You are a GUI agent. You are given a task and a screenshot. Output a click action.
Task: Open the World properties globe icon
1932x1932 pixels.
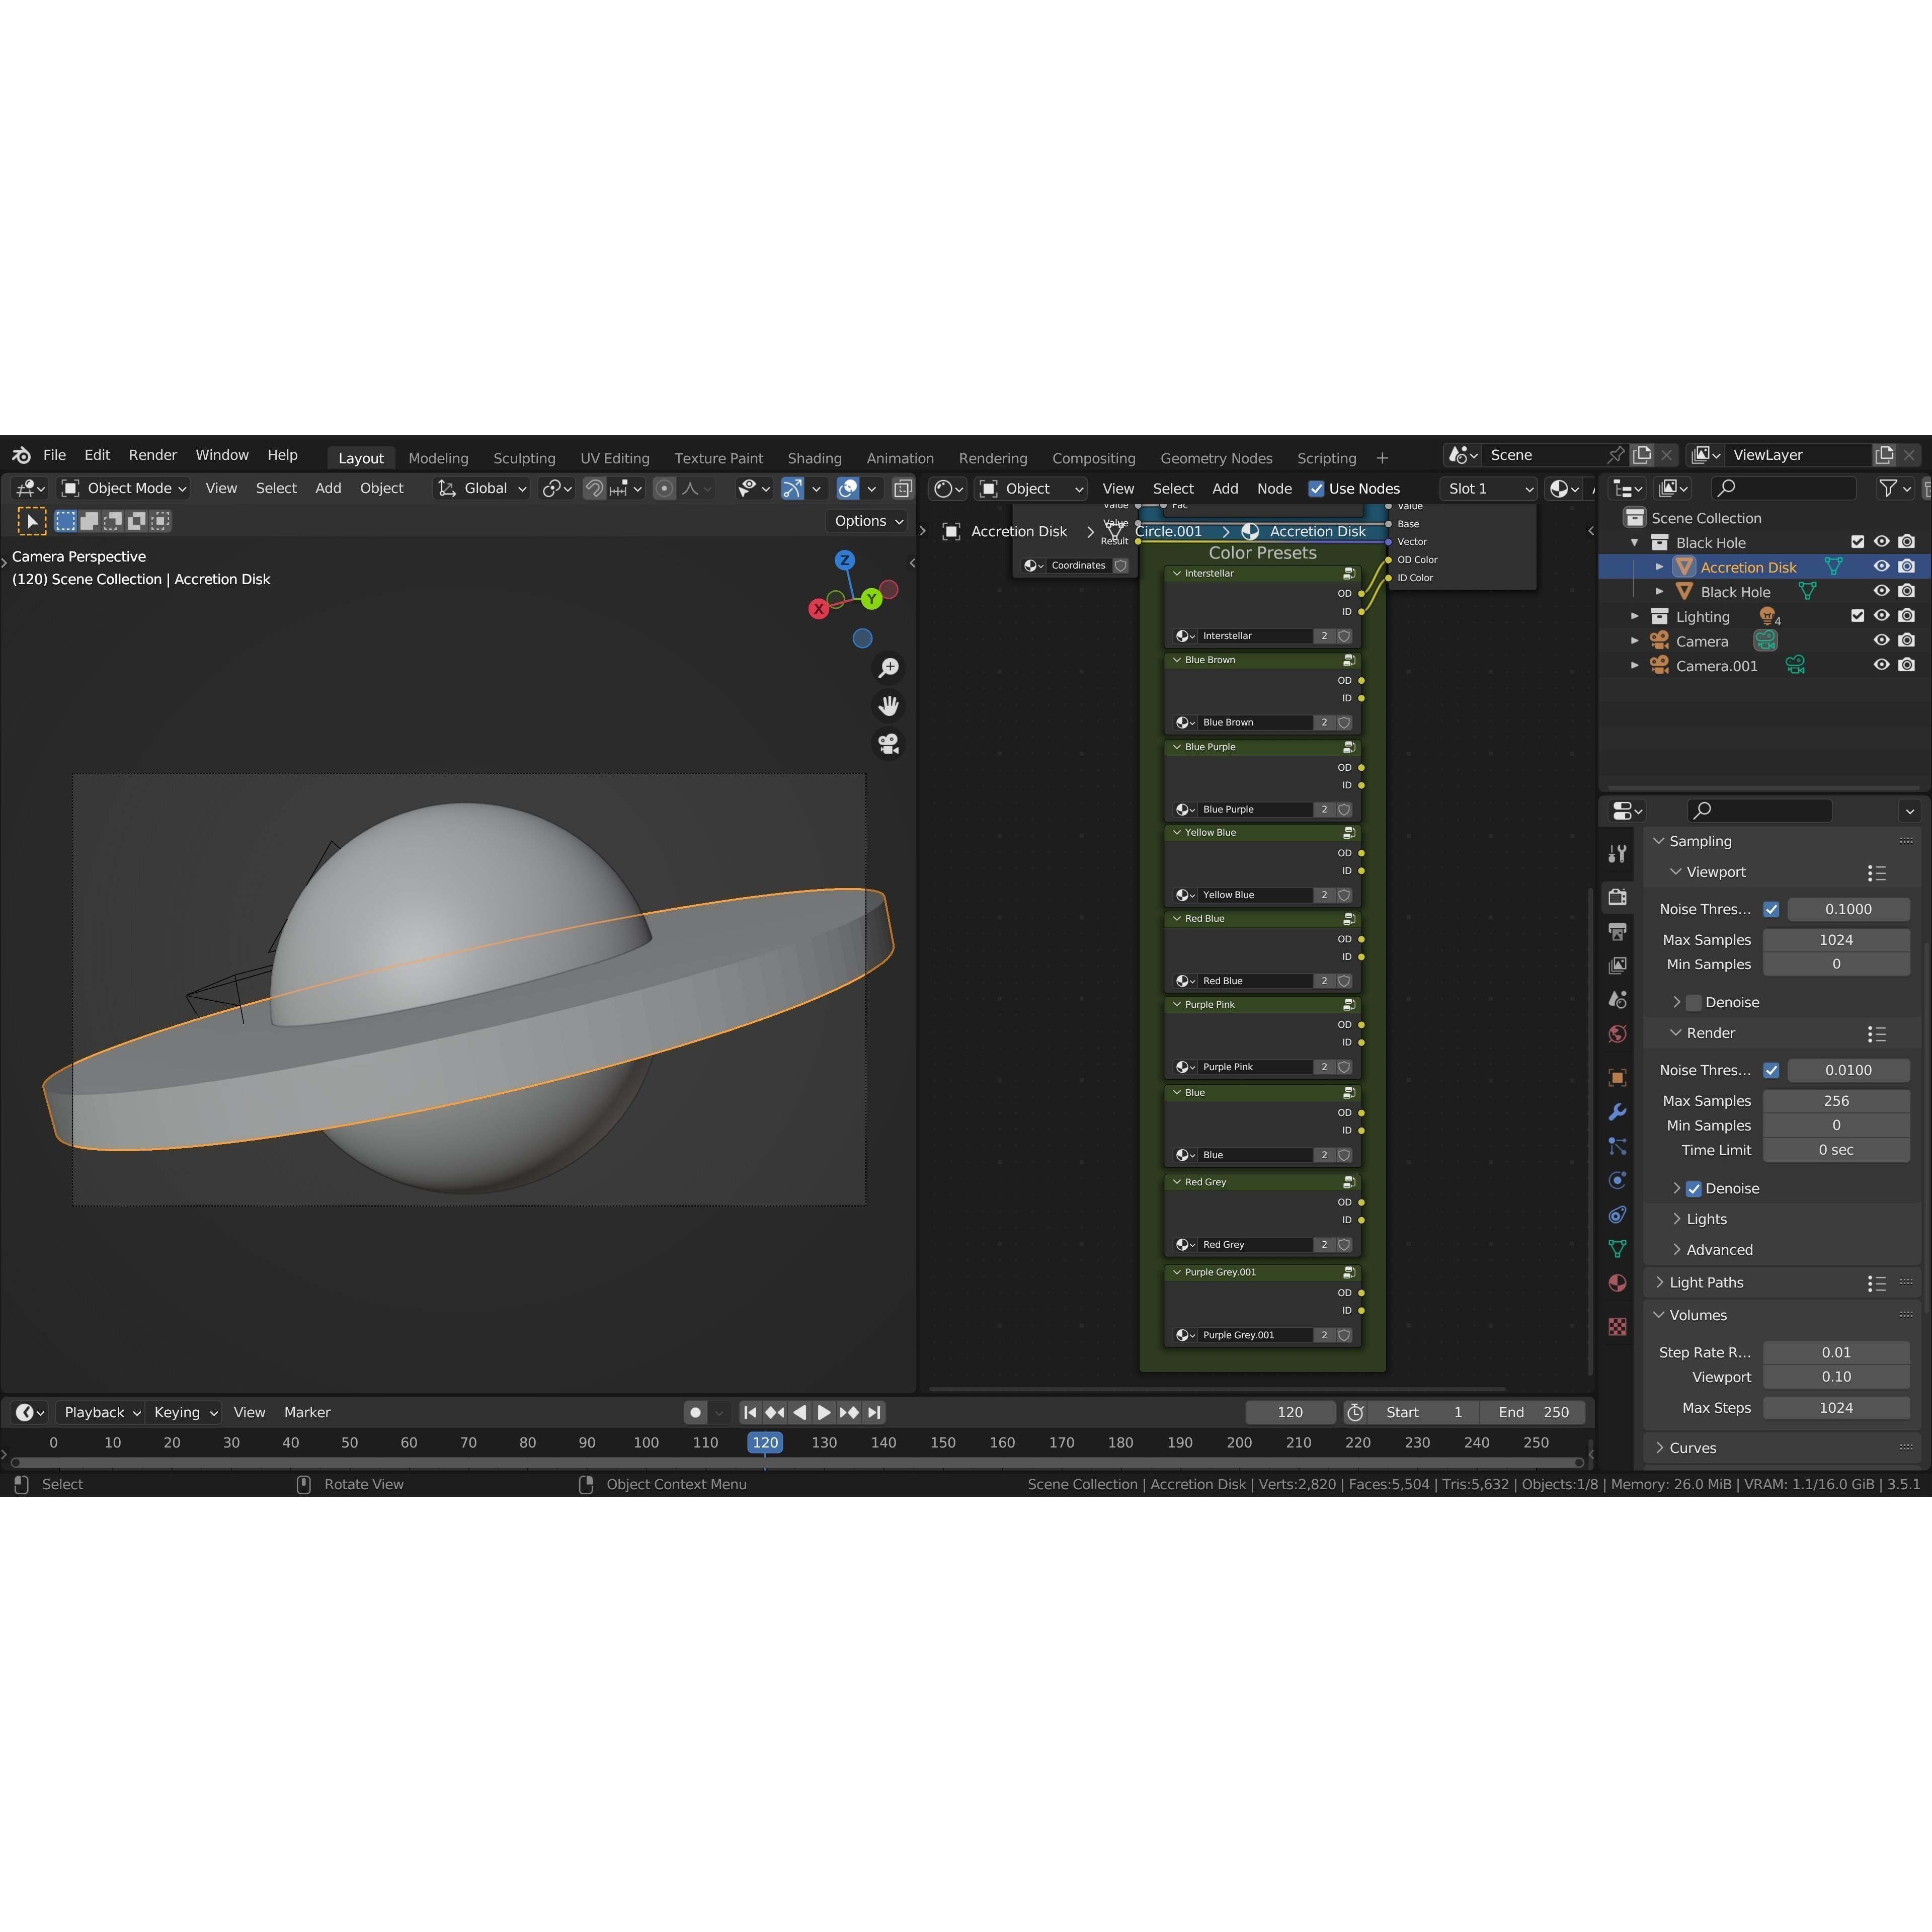pos(1617,1033)
